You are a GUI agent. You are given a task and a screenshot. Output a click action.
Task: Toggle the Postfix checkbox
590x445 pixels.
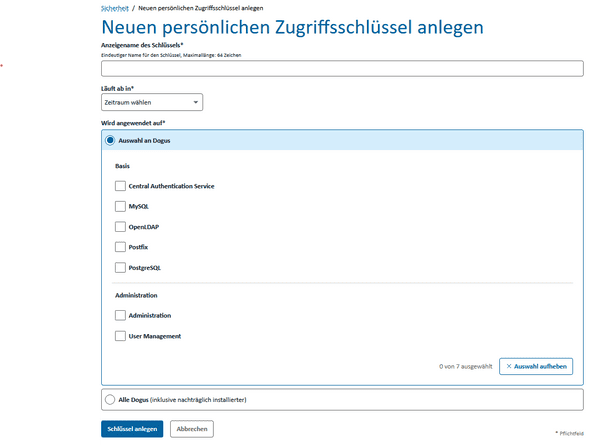pos(120,247)
